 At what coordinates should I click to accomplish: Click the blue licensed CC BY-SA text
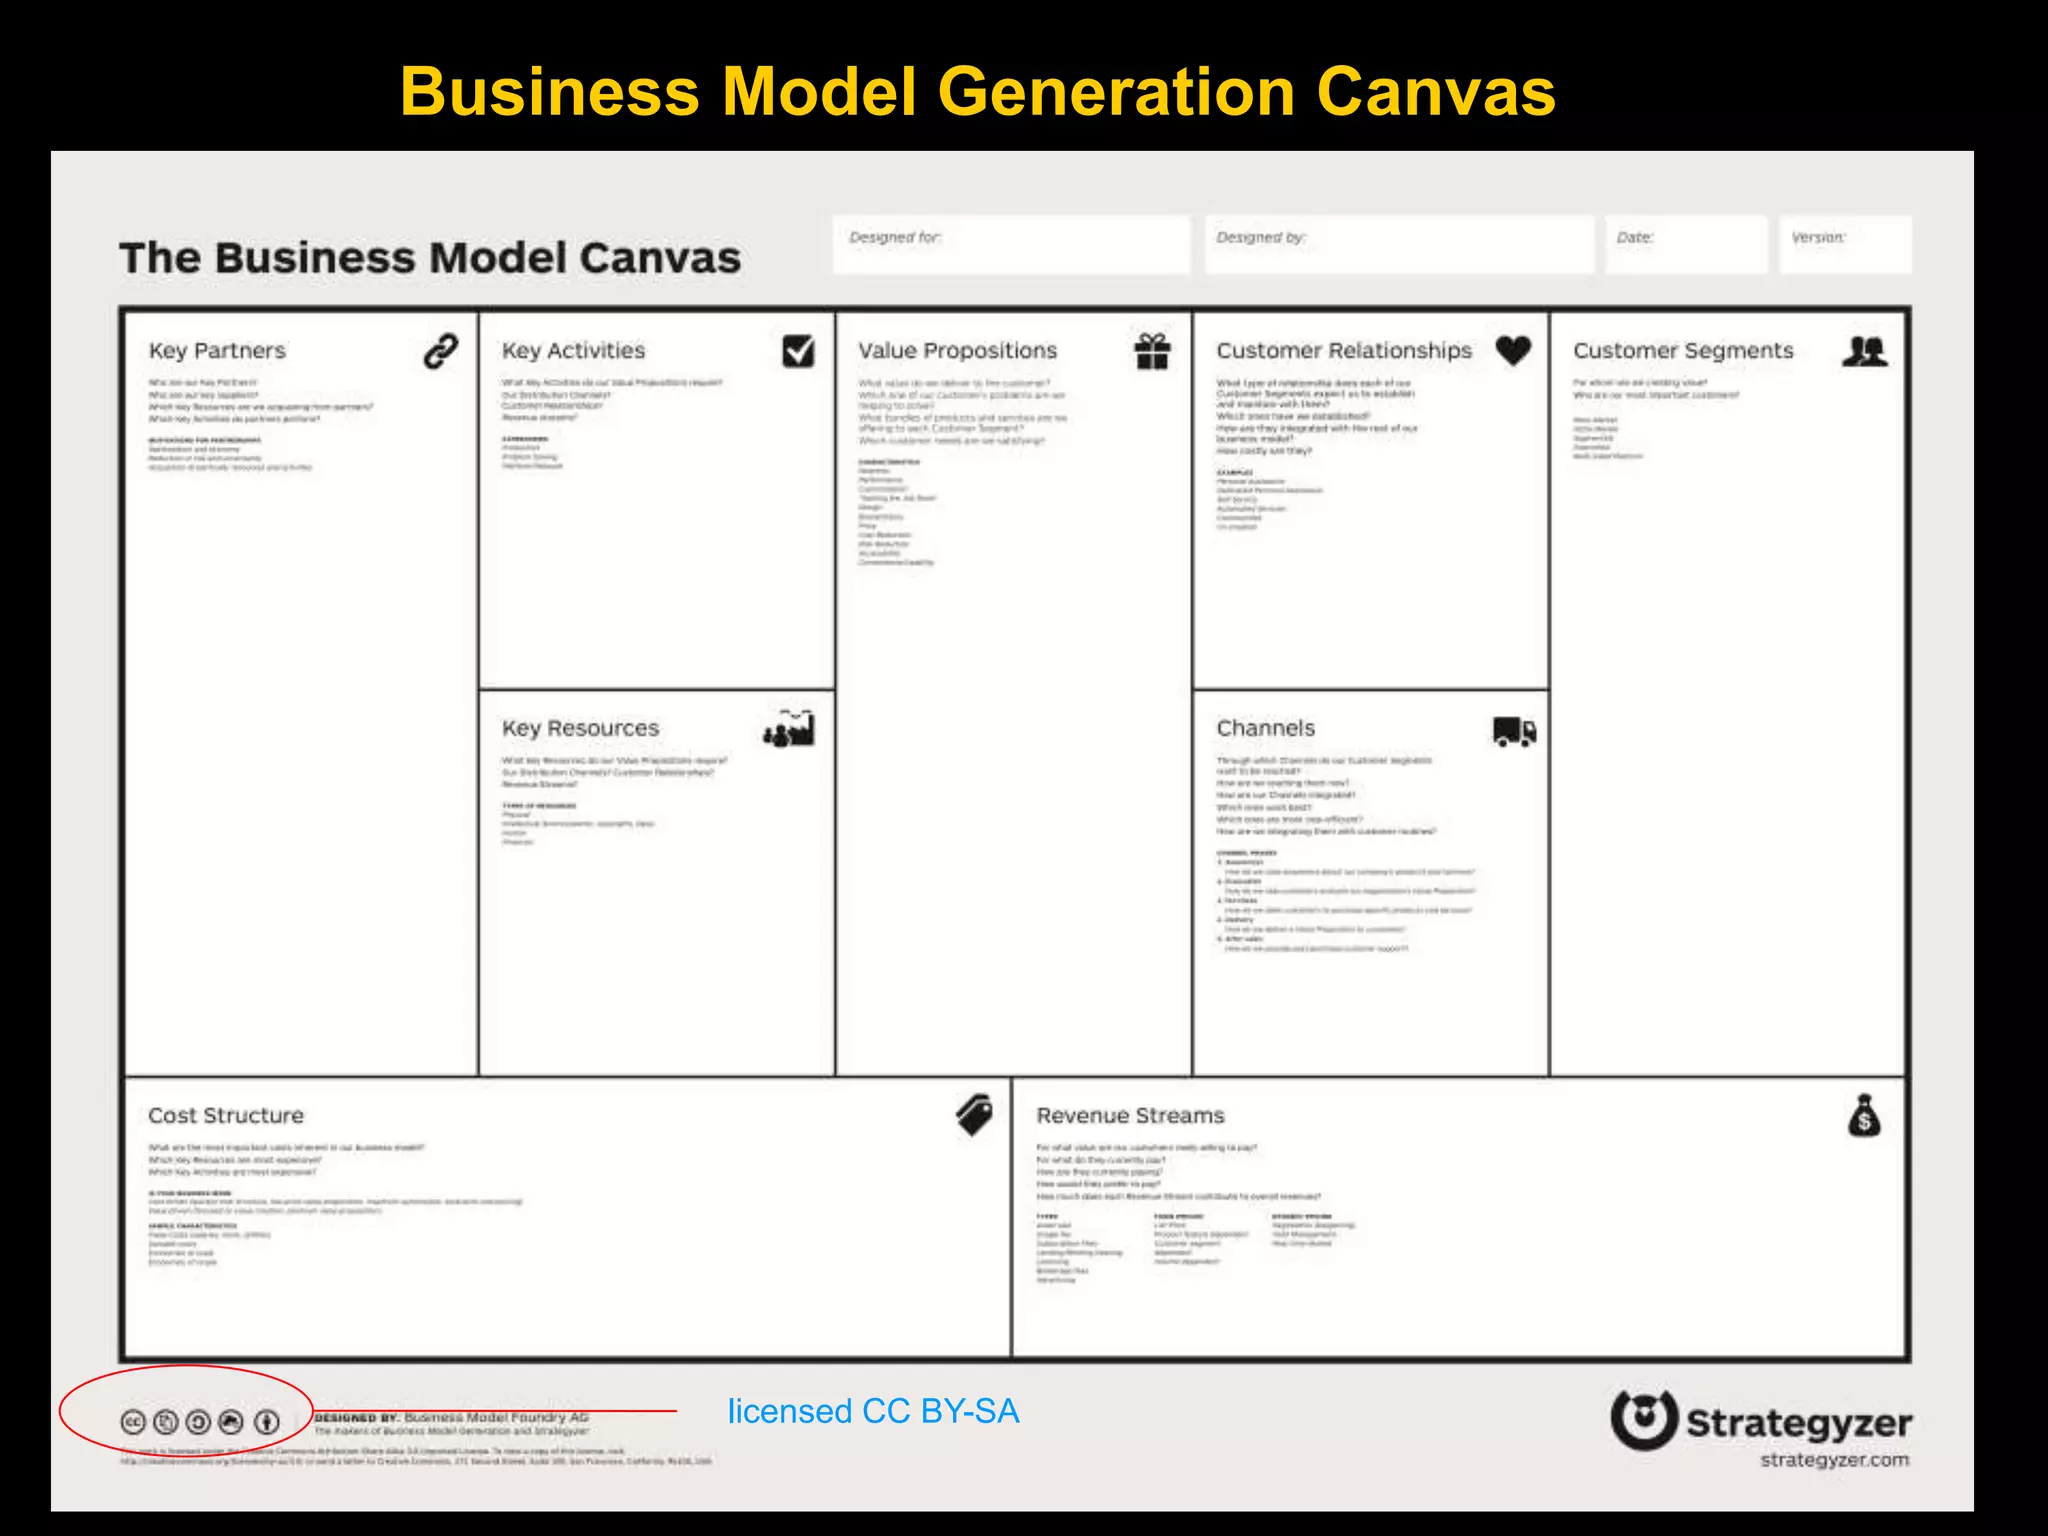pos(873,1411)
